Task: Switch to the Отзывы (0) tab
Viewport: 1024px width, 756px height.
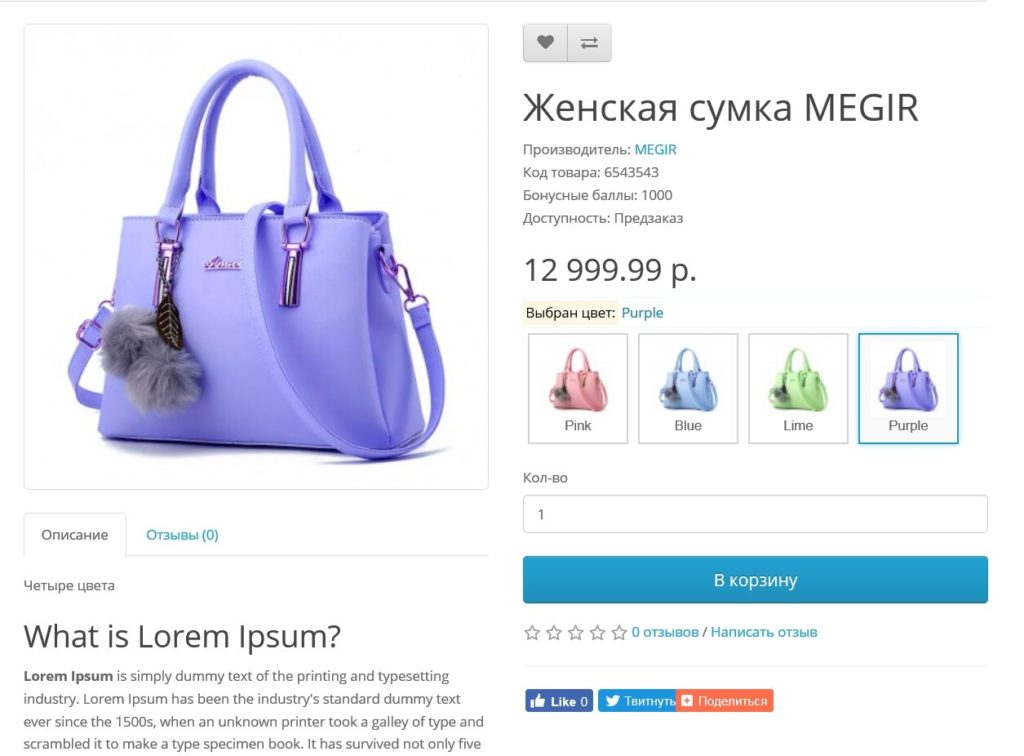Action: click(182, 535)
